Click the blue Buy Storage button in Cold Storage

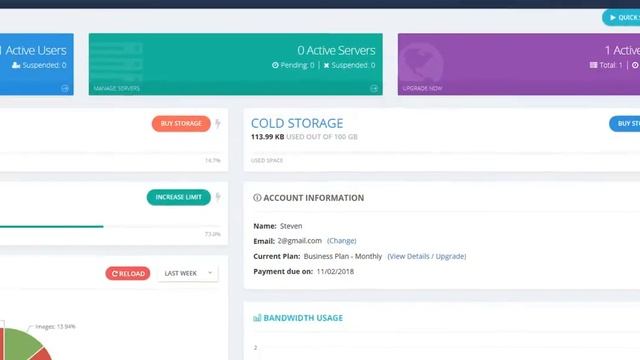pyautogui.click(x=625, y=123)
